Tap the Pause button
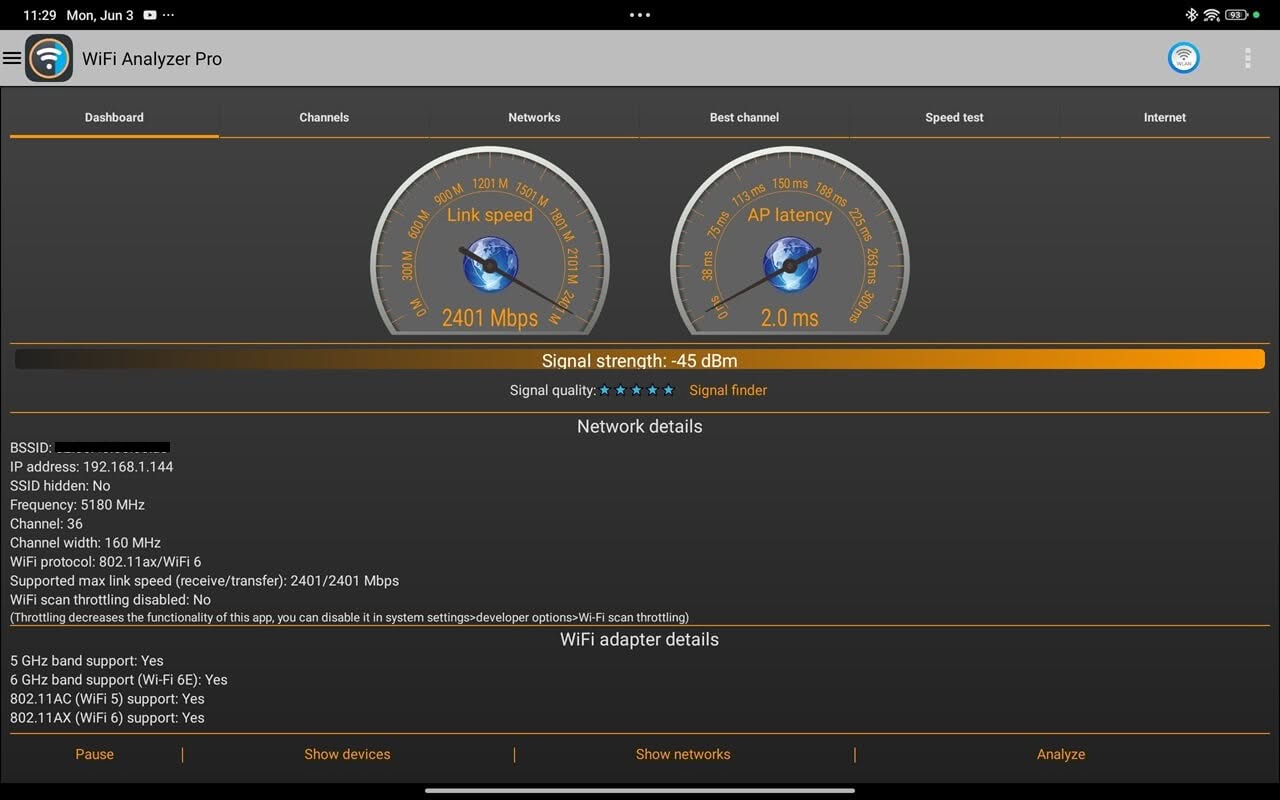Viewport: 1280px width, 800px height. point(94,754)
